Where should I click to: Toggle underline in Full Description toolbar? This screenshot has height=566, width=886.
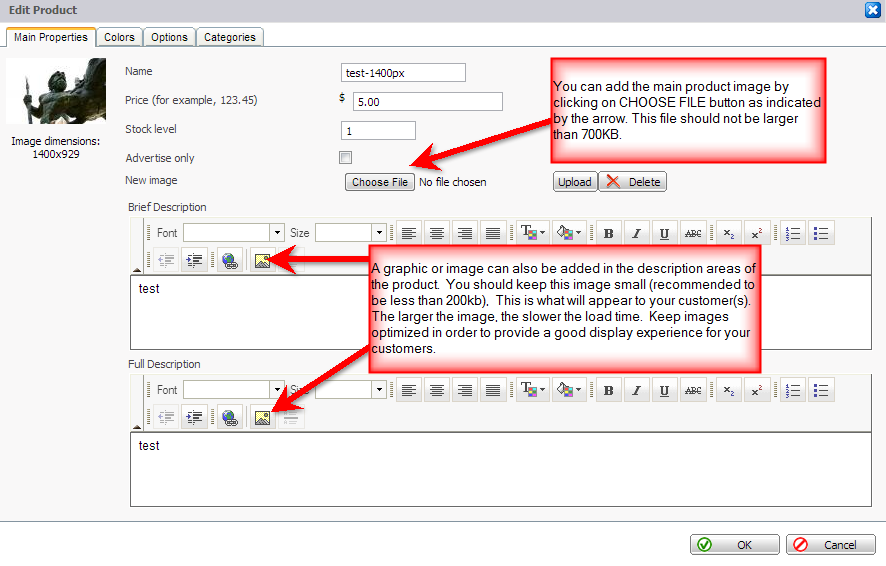(664, 390)
